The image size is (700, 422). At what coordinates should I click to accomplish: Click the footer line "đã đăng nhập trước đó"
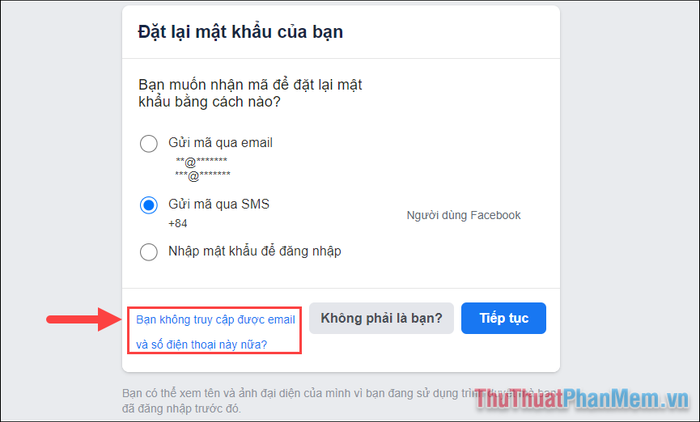coord(181,409)
